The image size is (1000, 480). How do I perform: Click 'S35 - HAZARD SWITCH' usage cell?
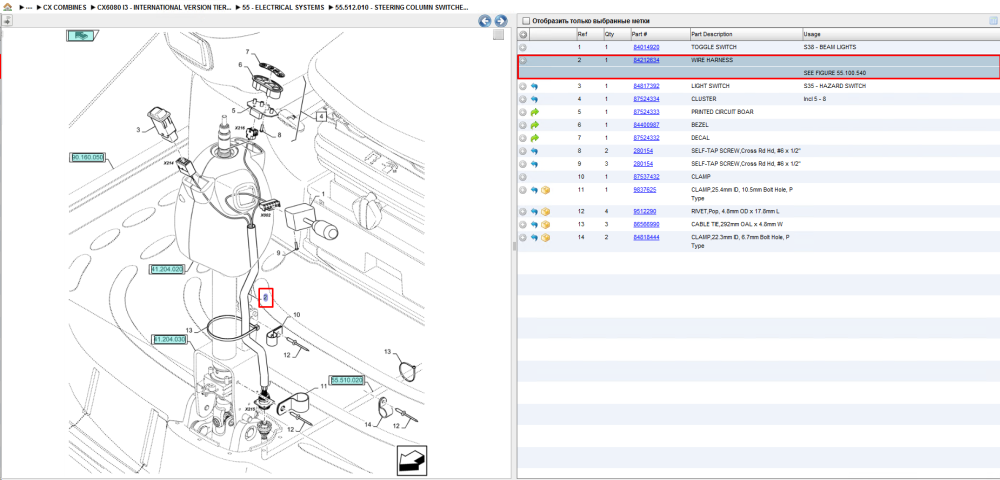click(x=834, y=86)
